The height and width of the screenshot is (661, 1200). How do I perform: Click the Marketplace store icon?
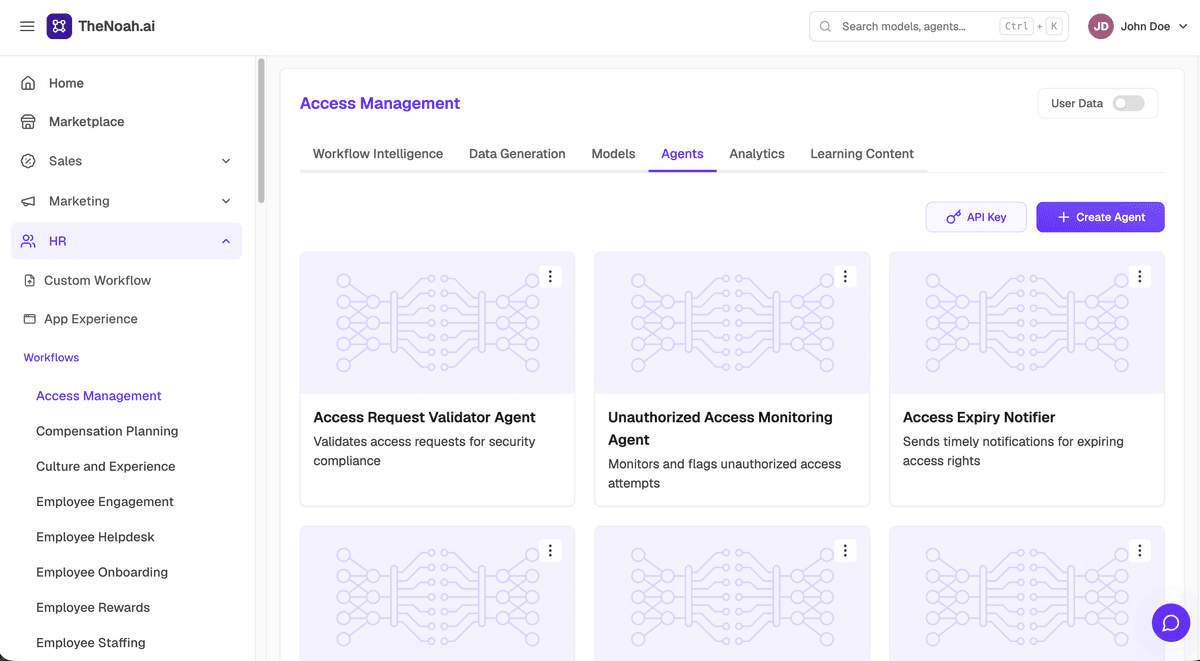coord(29,122)
